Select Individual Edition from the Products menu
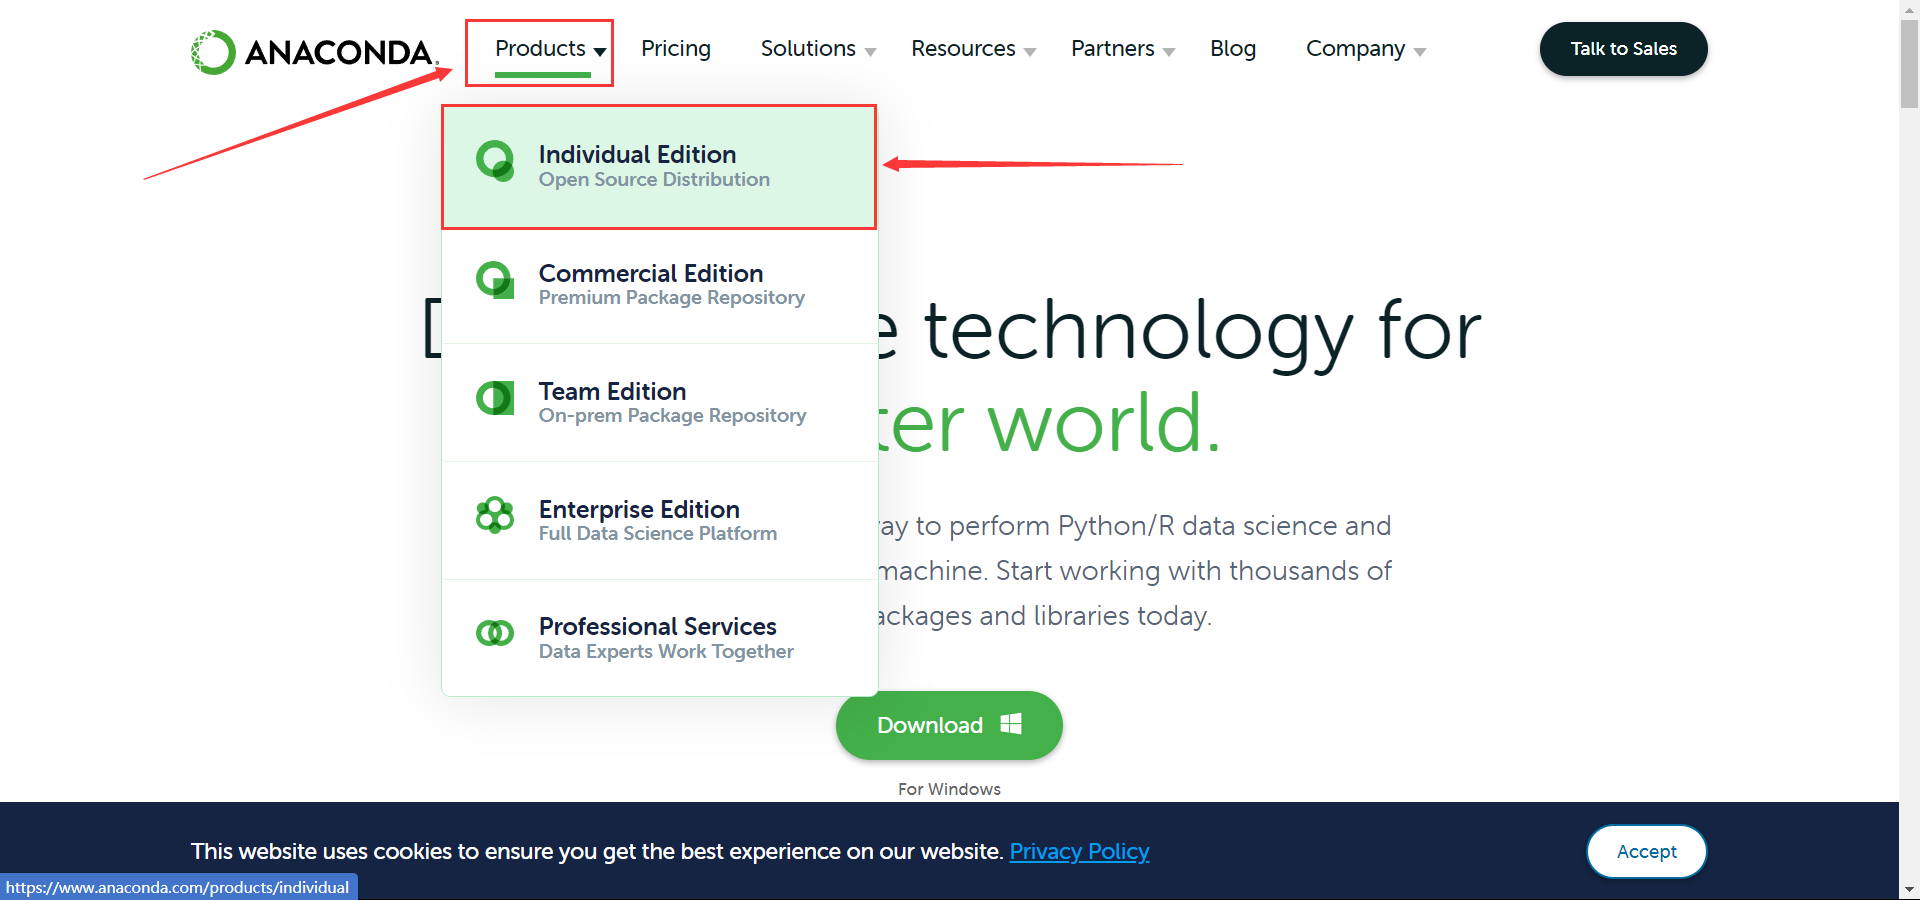 click(660, 167)
